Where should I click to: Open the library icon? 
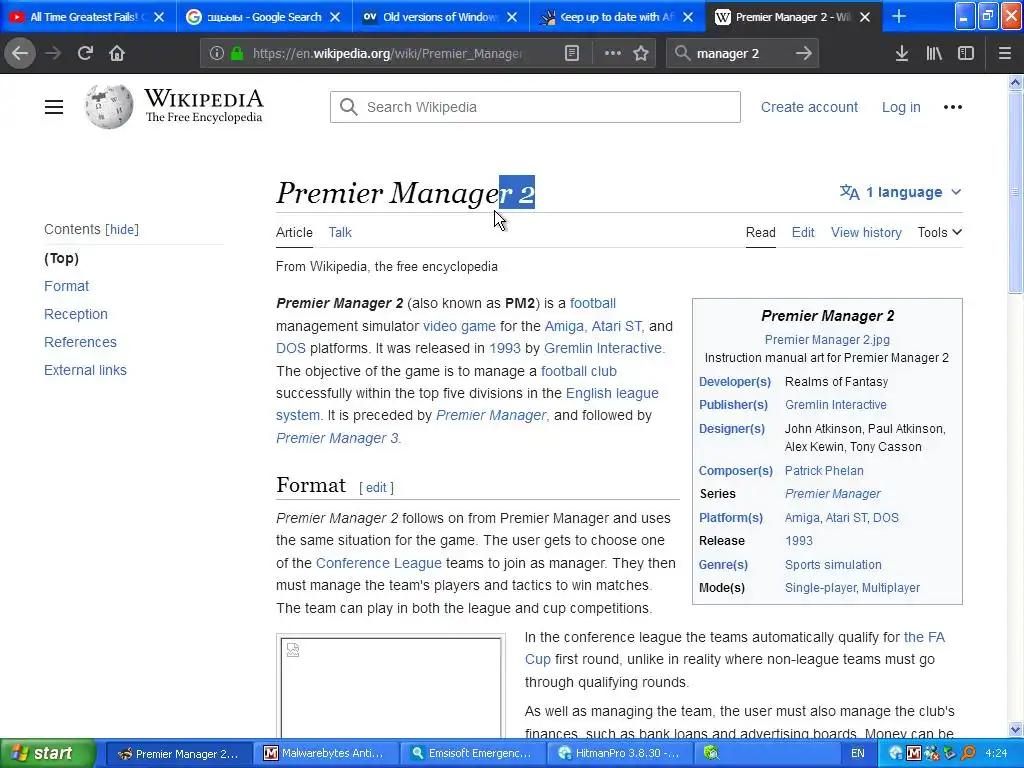[x=934, y=53]
